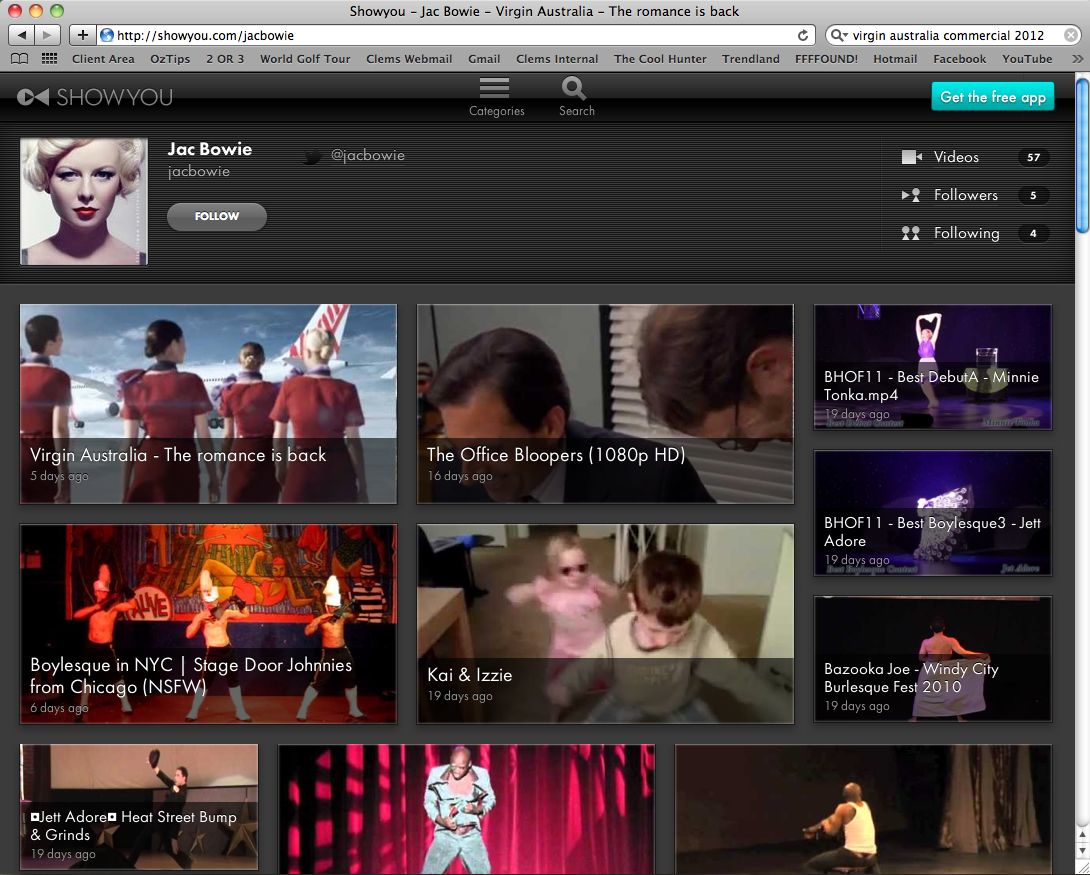The width and height of the screenshot is (1090, 875).
Task: Open the Gmail bookmark
Action: 485,59
